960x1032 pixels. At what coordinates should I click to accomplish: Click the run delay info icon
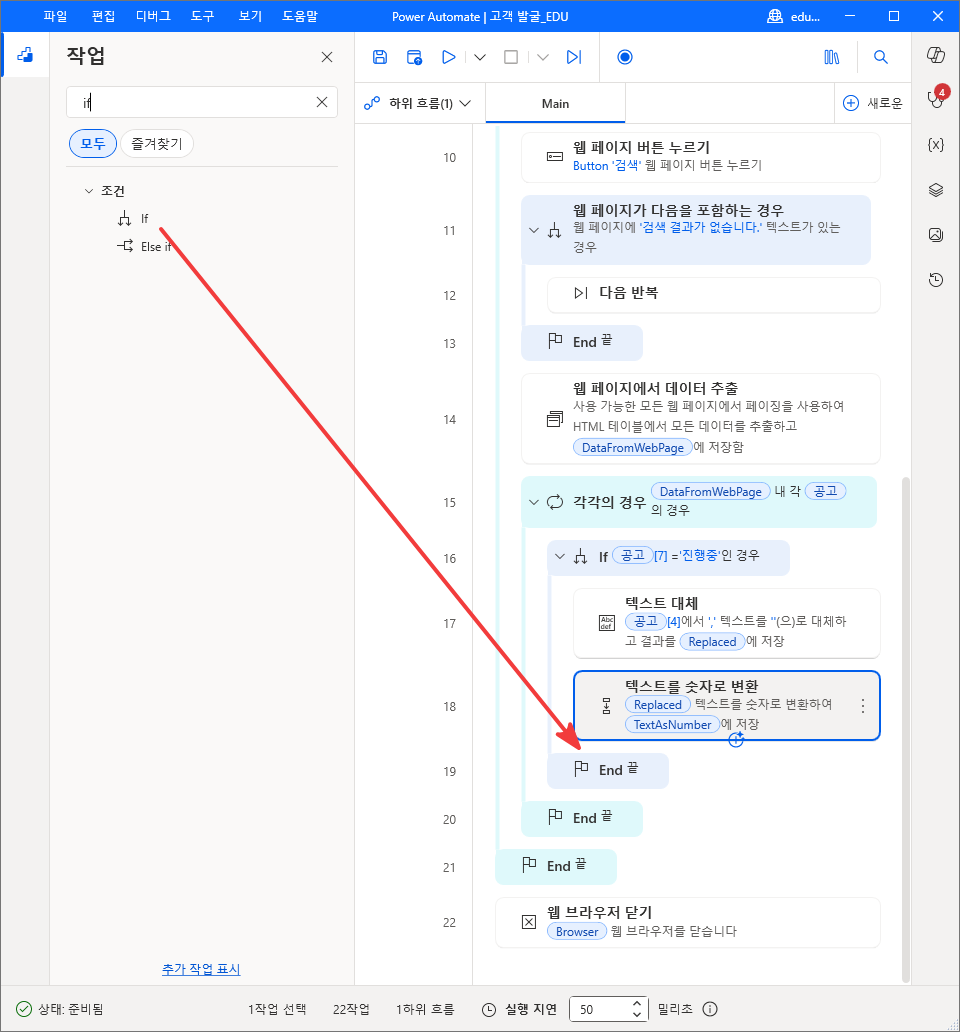(710, 1009)
